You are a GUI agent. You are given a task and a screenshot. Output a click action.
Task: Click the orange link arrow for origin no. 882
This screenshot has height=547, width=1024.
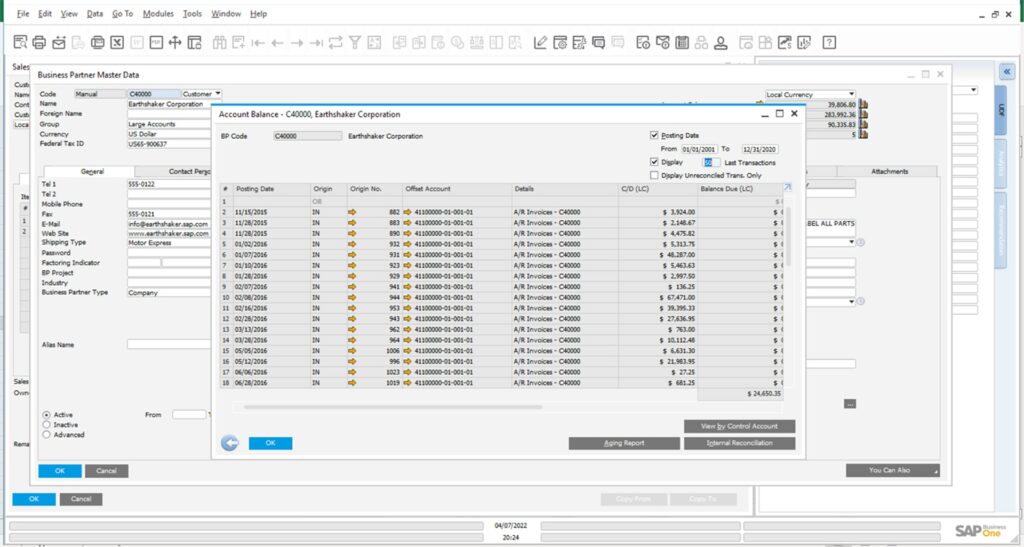(351, 212)
